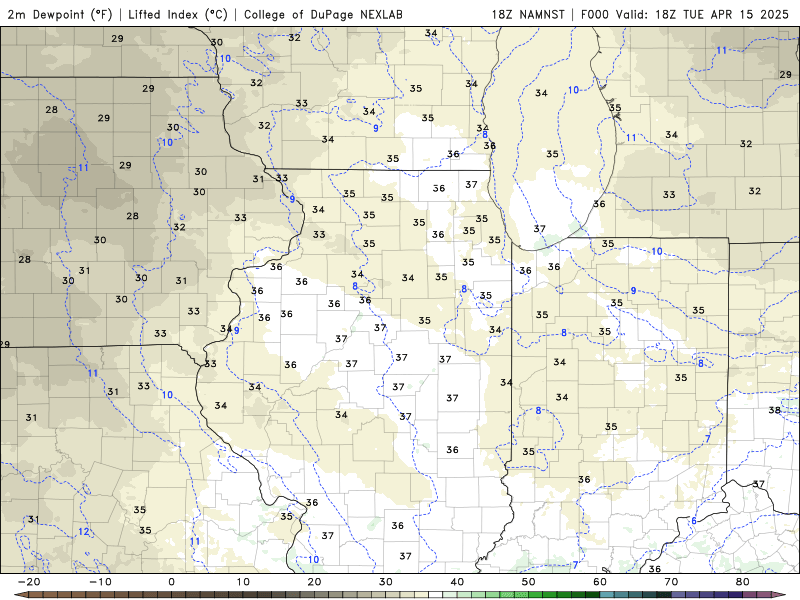The height and width of the screenshot is (600, 800).
Task: Click the 50 label on the color scale
Action: 529,582
